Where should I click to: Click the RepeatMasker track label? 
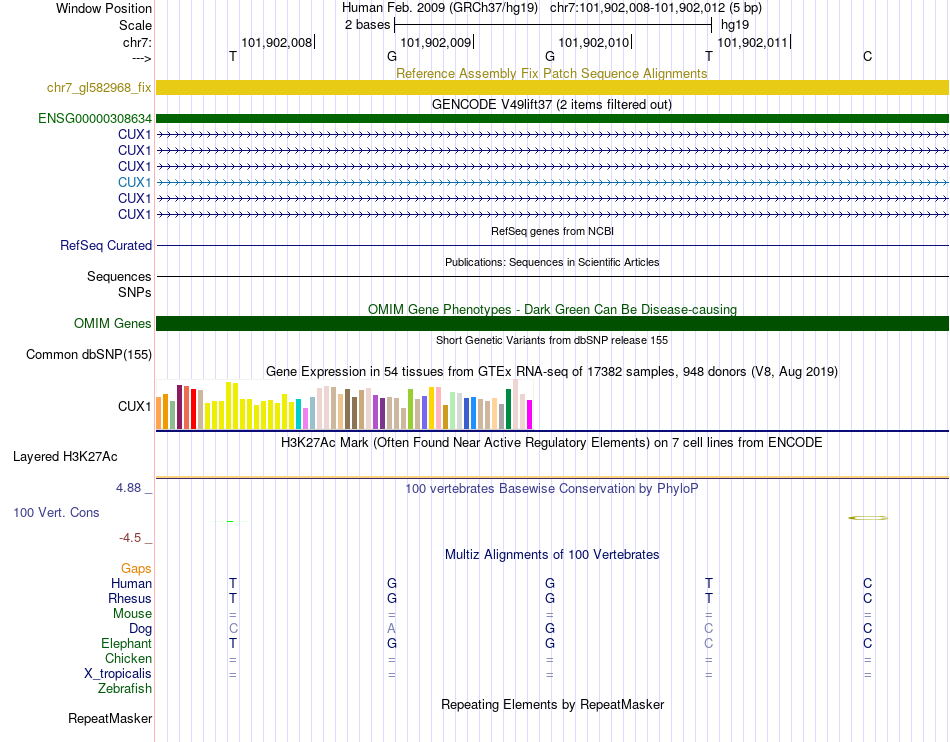[x=110, y=718]
